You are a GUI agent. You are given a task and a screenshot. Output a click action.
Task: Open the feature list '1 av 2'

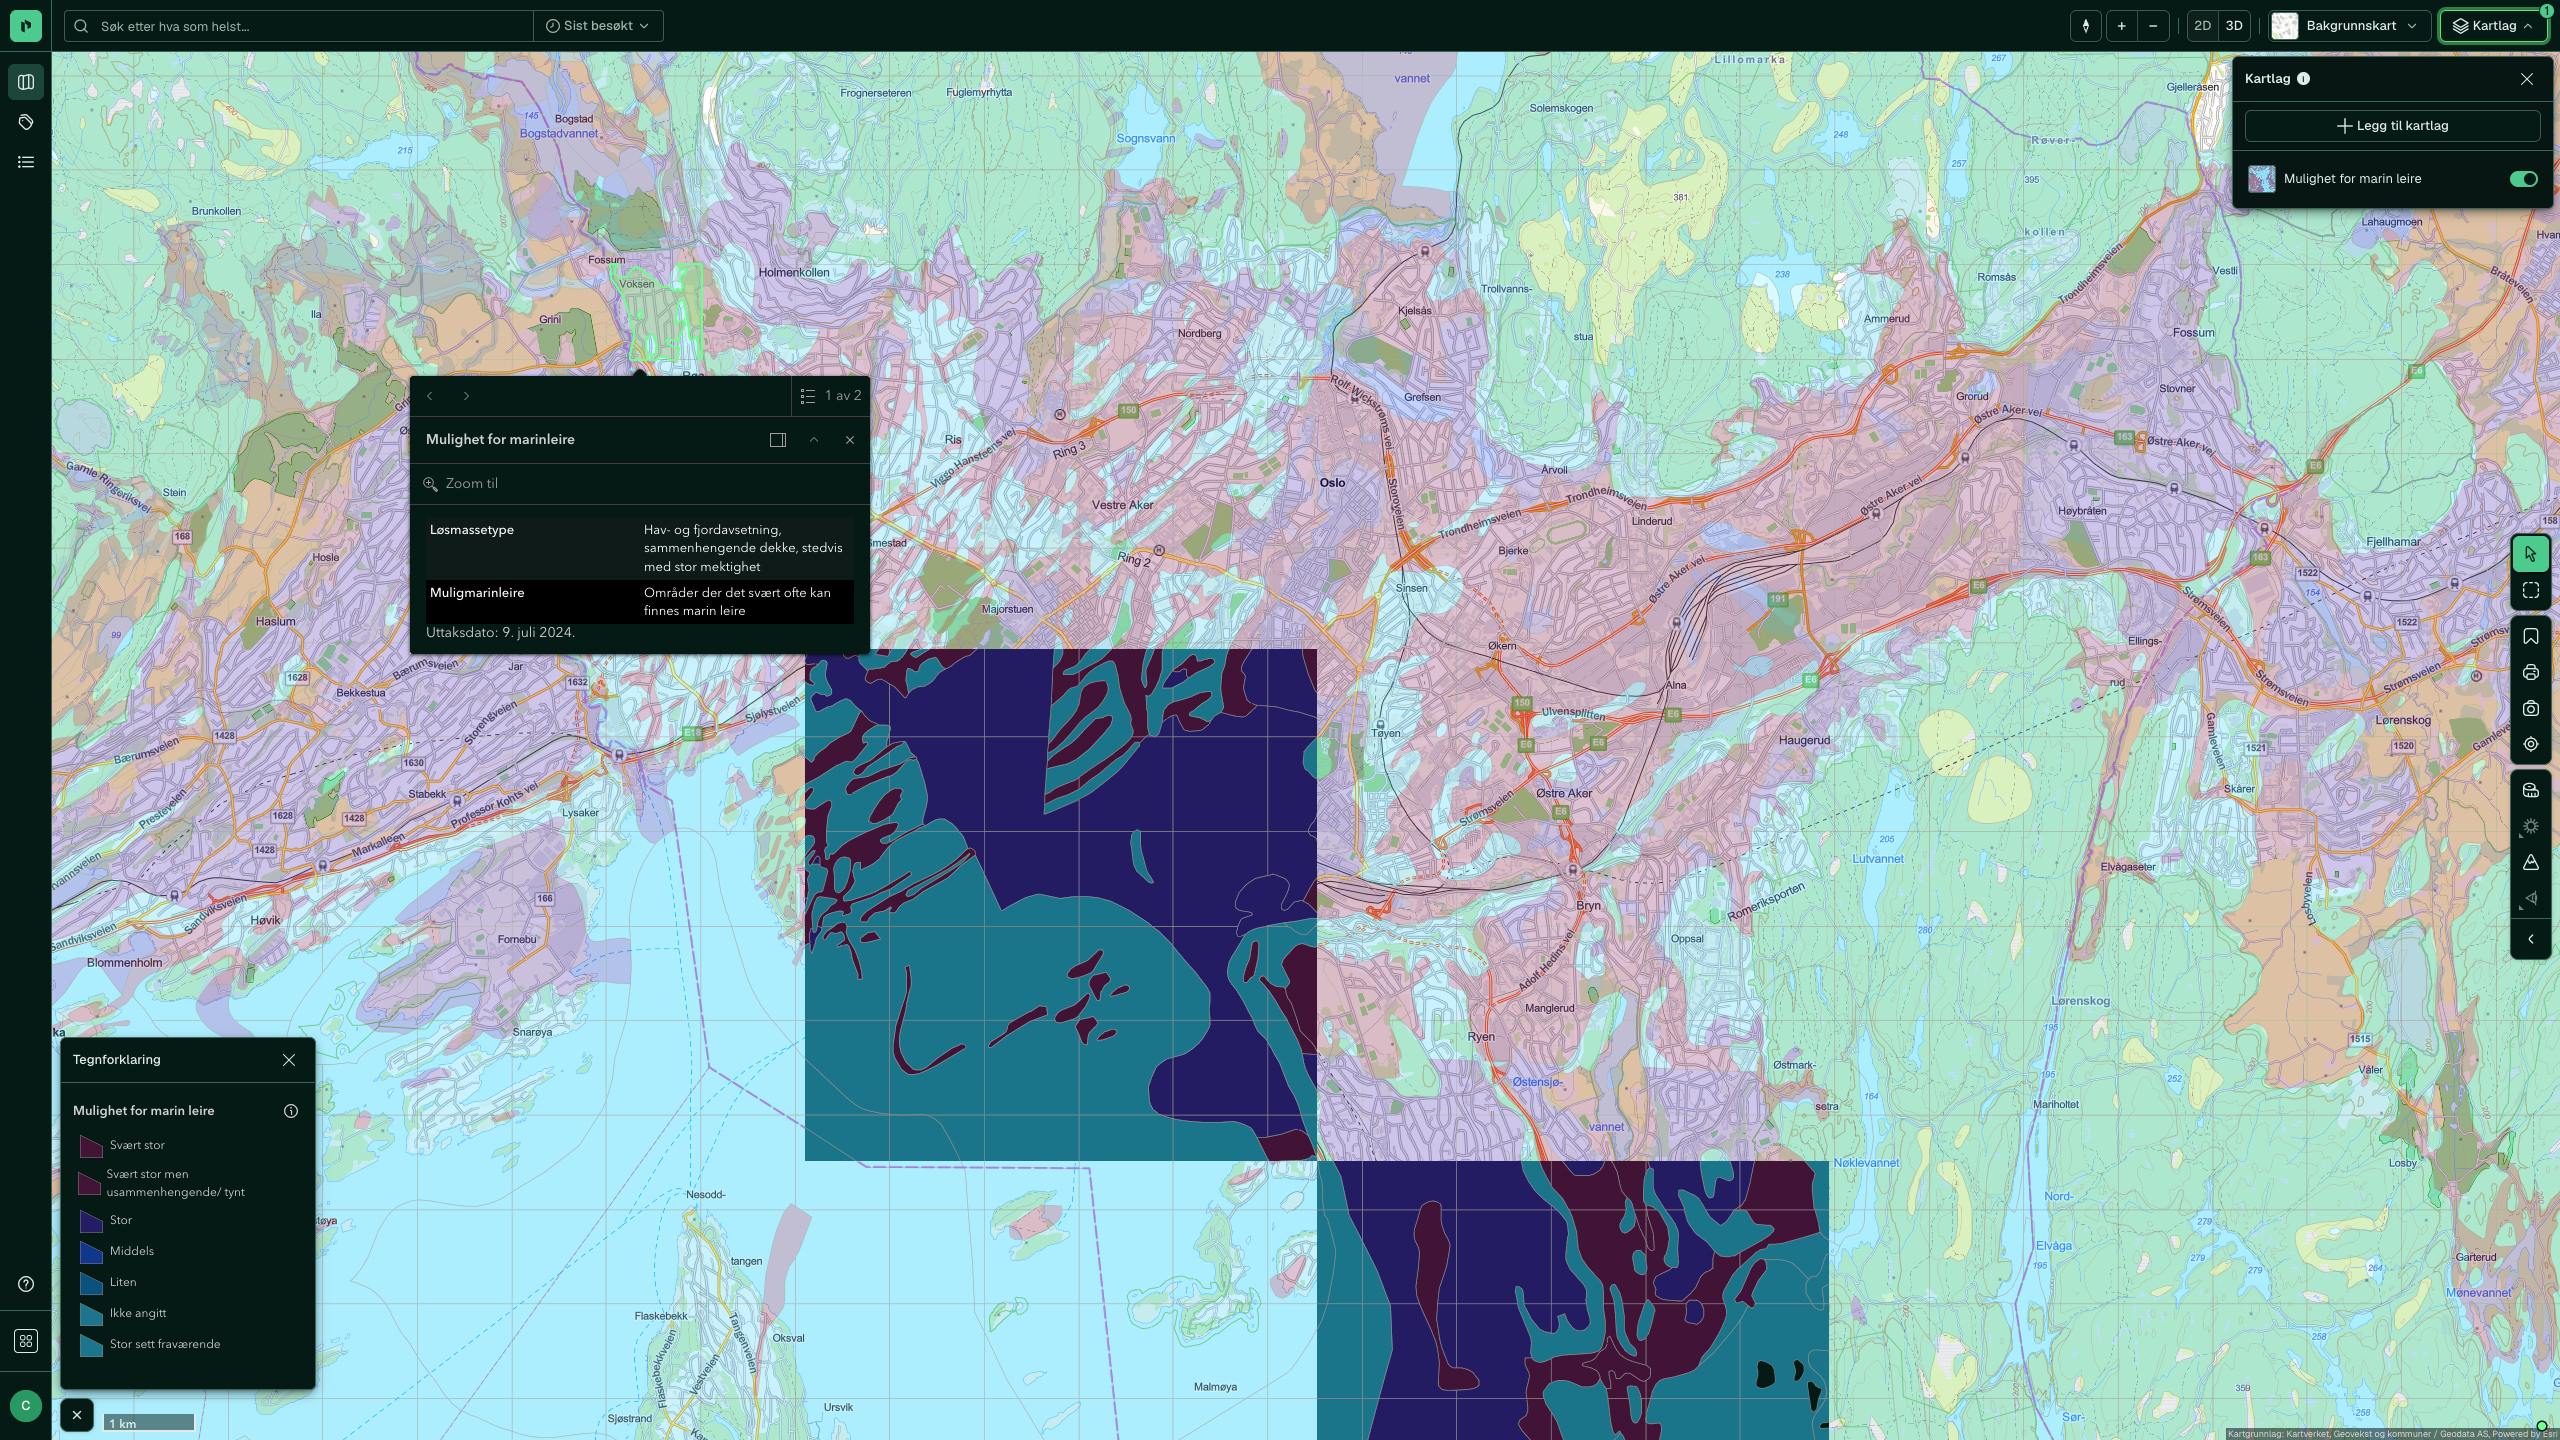click(830, 396)
